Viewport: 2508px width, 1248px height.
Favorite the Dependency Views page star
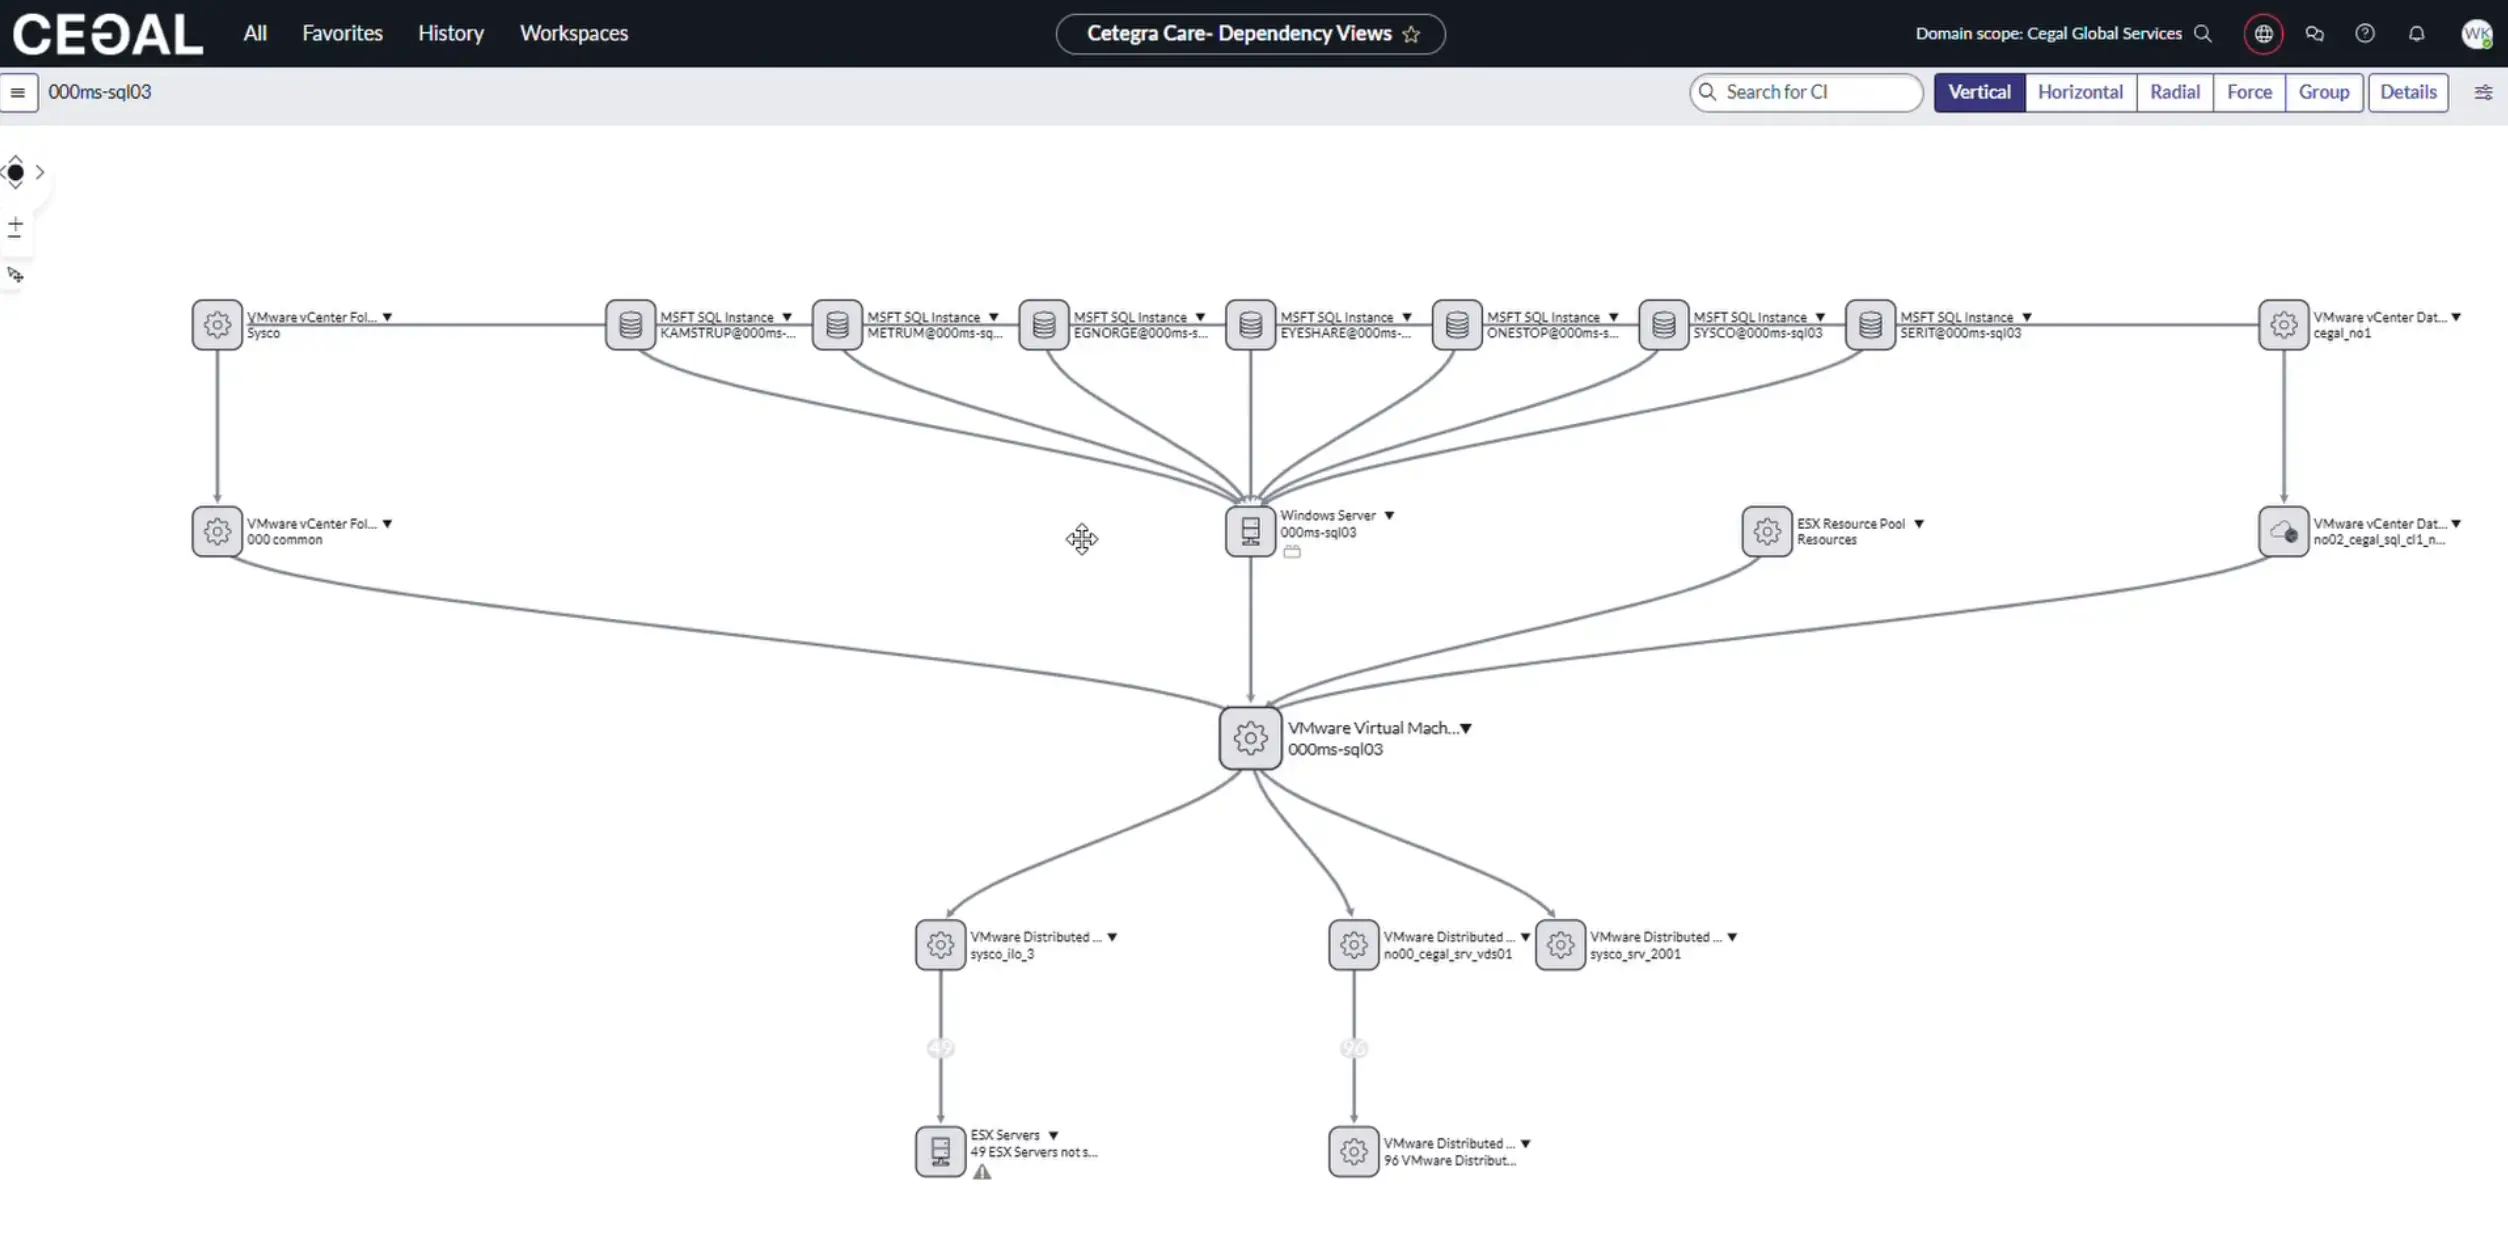1411,34
